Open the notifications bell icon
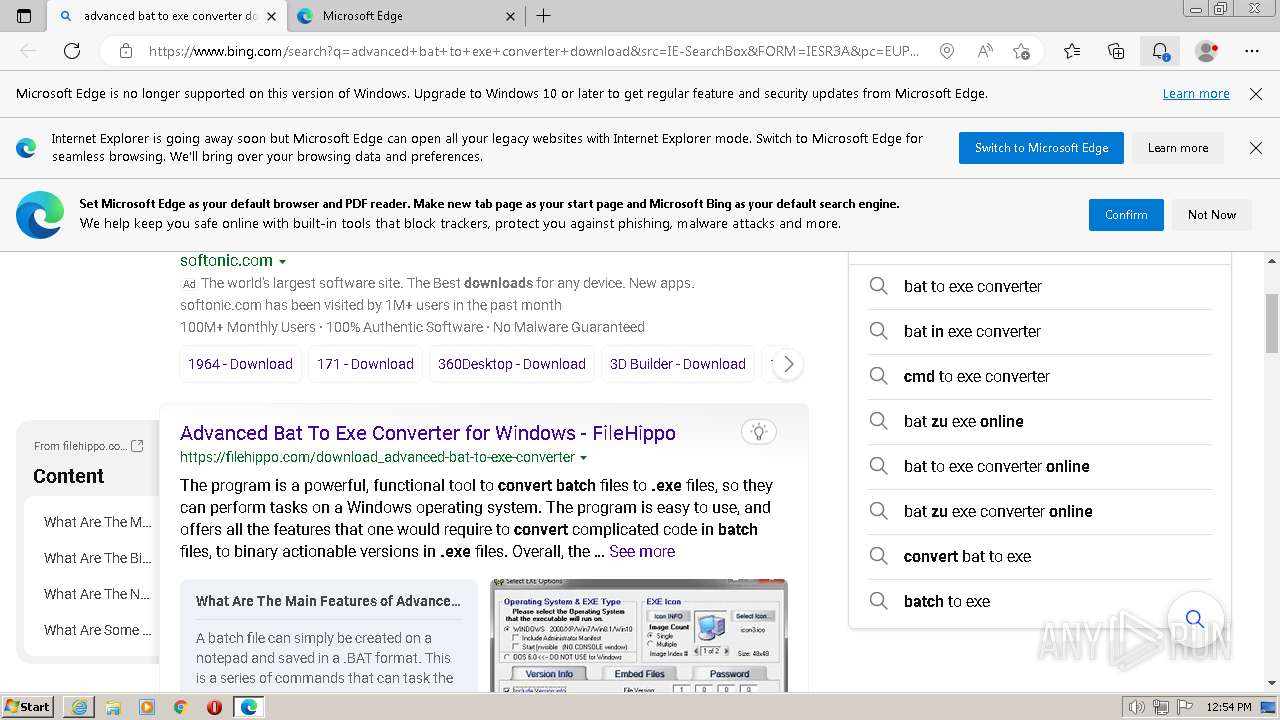Screen dimensions: 1280x720 (x=1160, y=51)
